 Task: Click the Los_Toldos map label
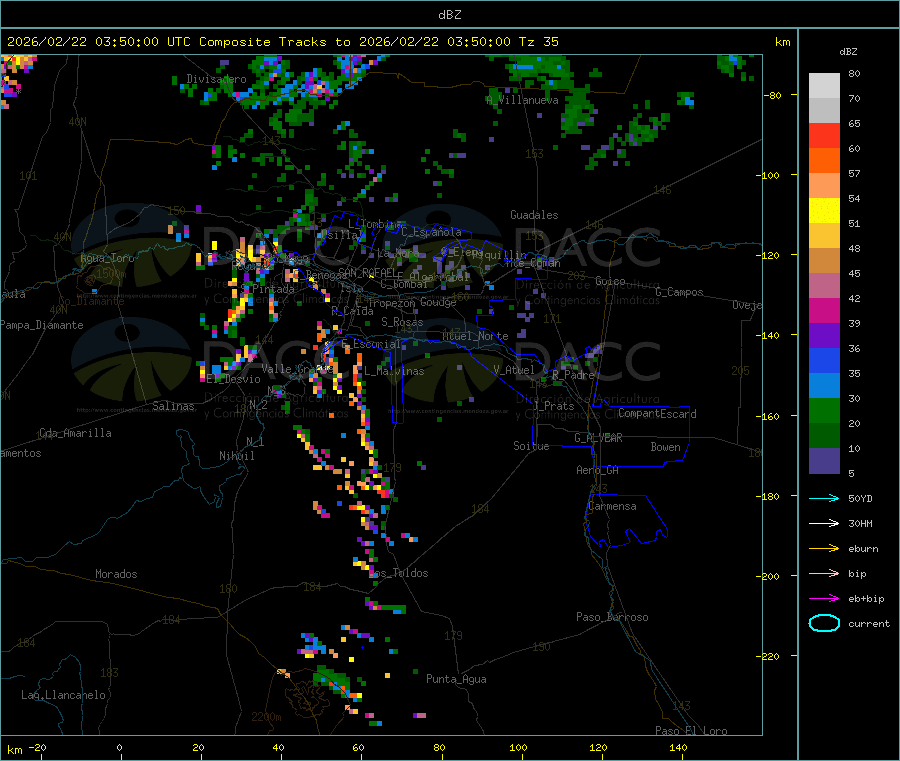tap(398, 573)
